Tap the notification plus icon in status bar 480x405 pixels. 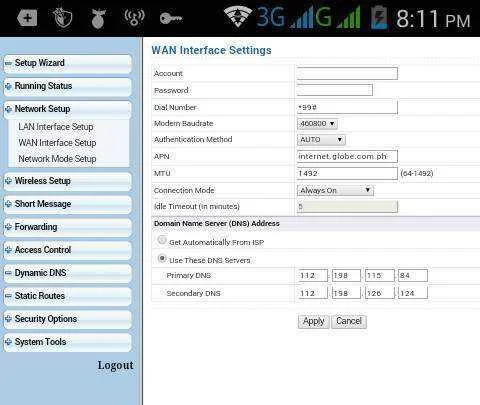pyautogui.click(x=27, y=18)
